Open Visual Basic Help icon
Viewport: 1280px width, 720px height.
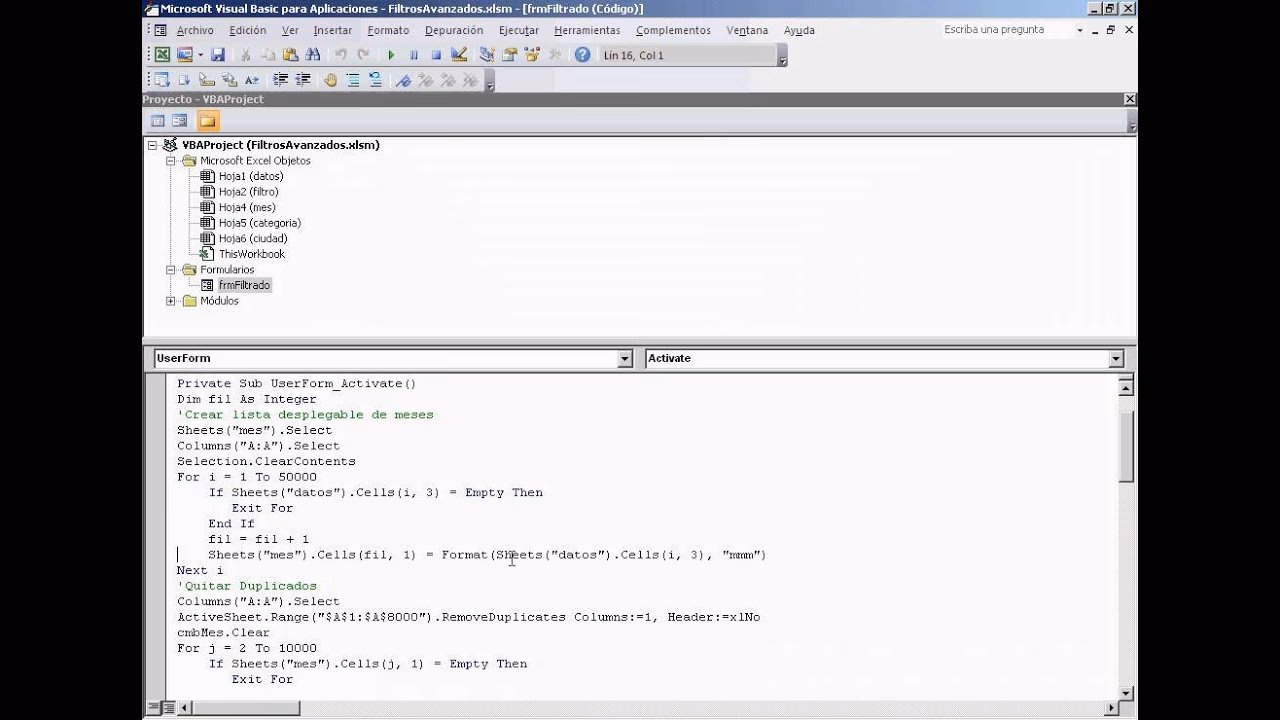point(582,55)
